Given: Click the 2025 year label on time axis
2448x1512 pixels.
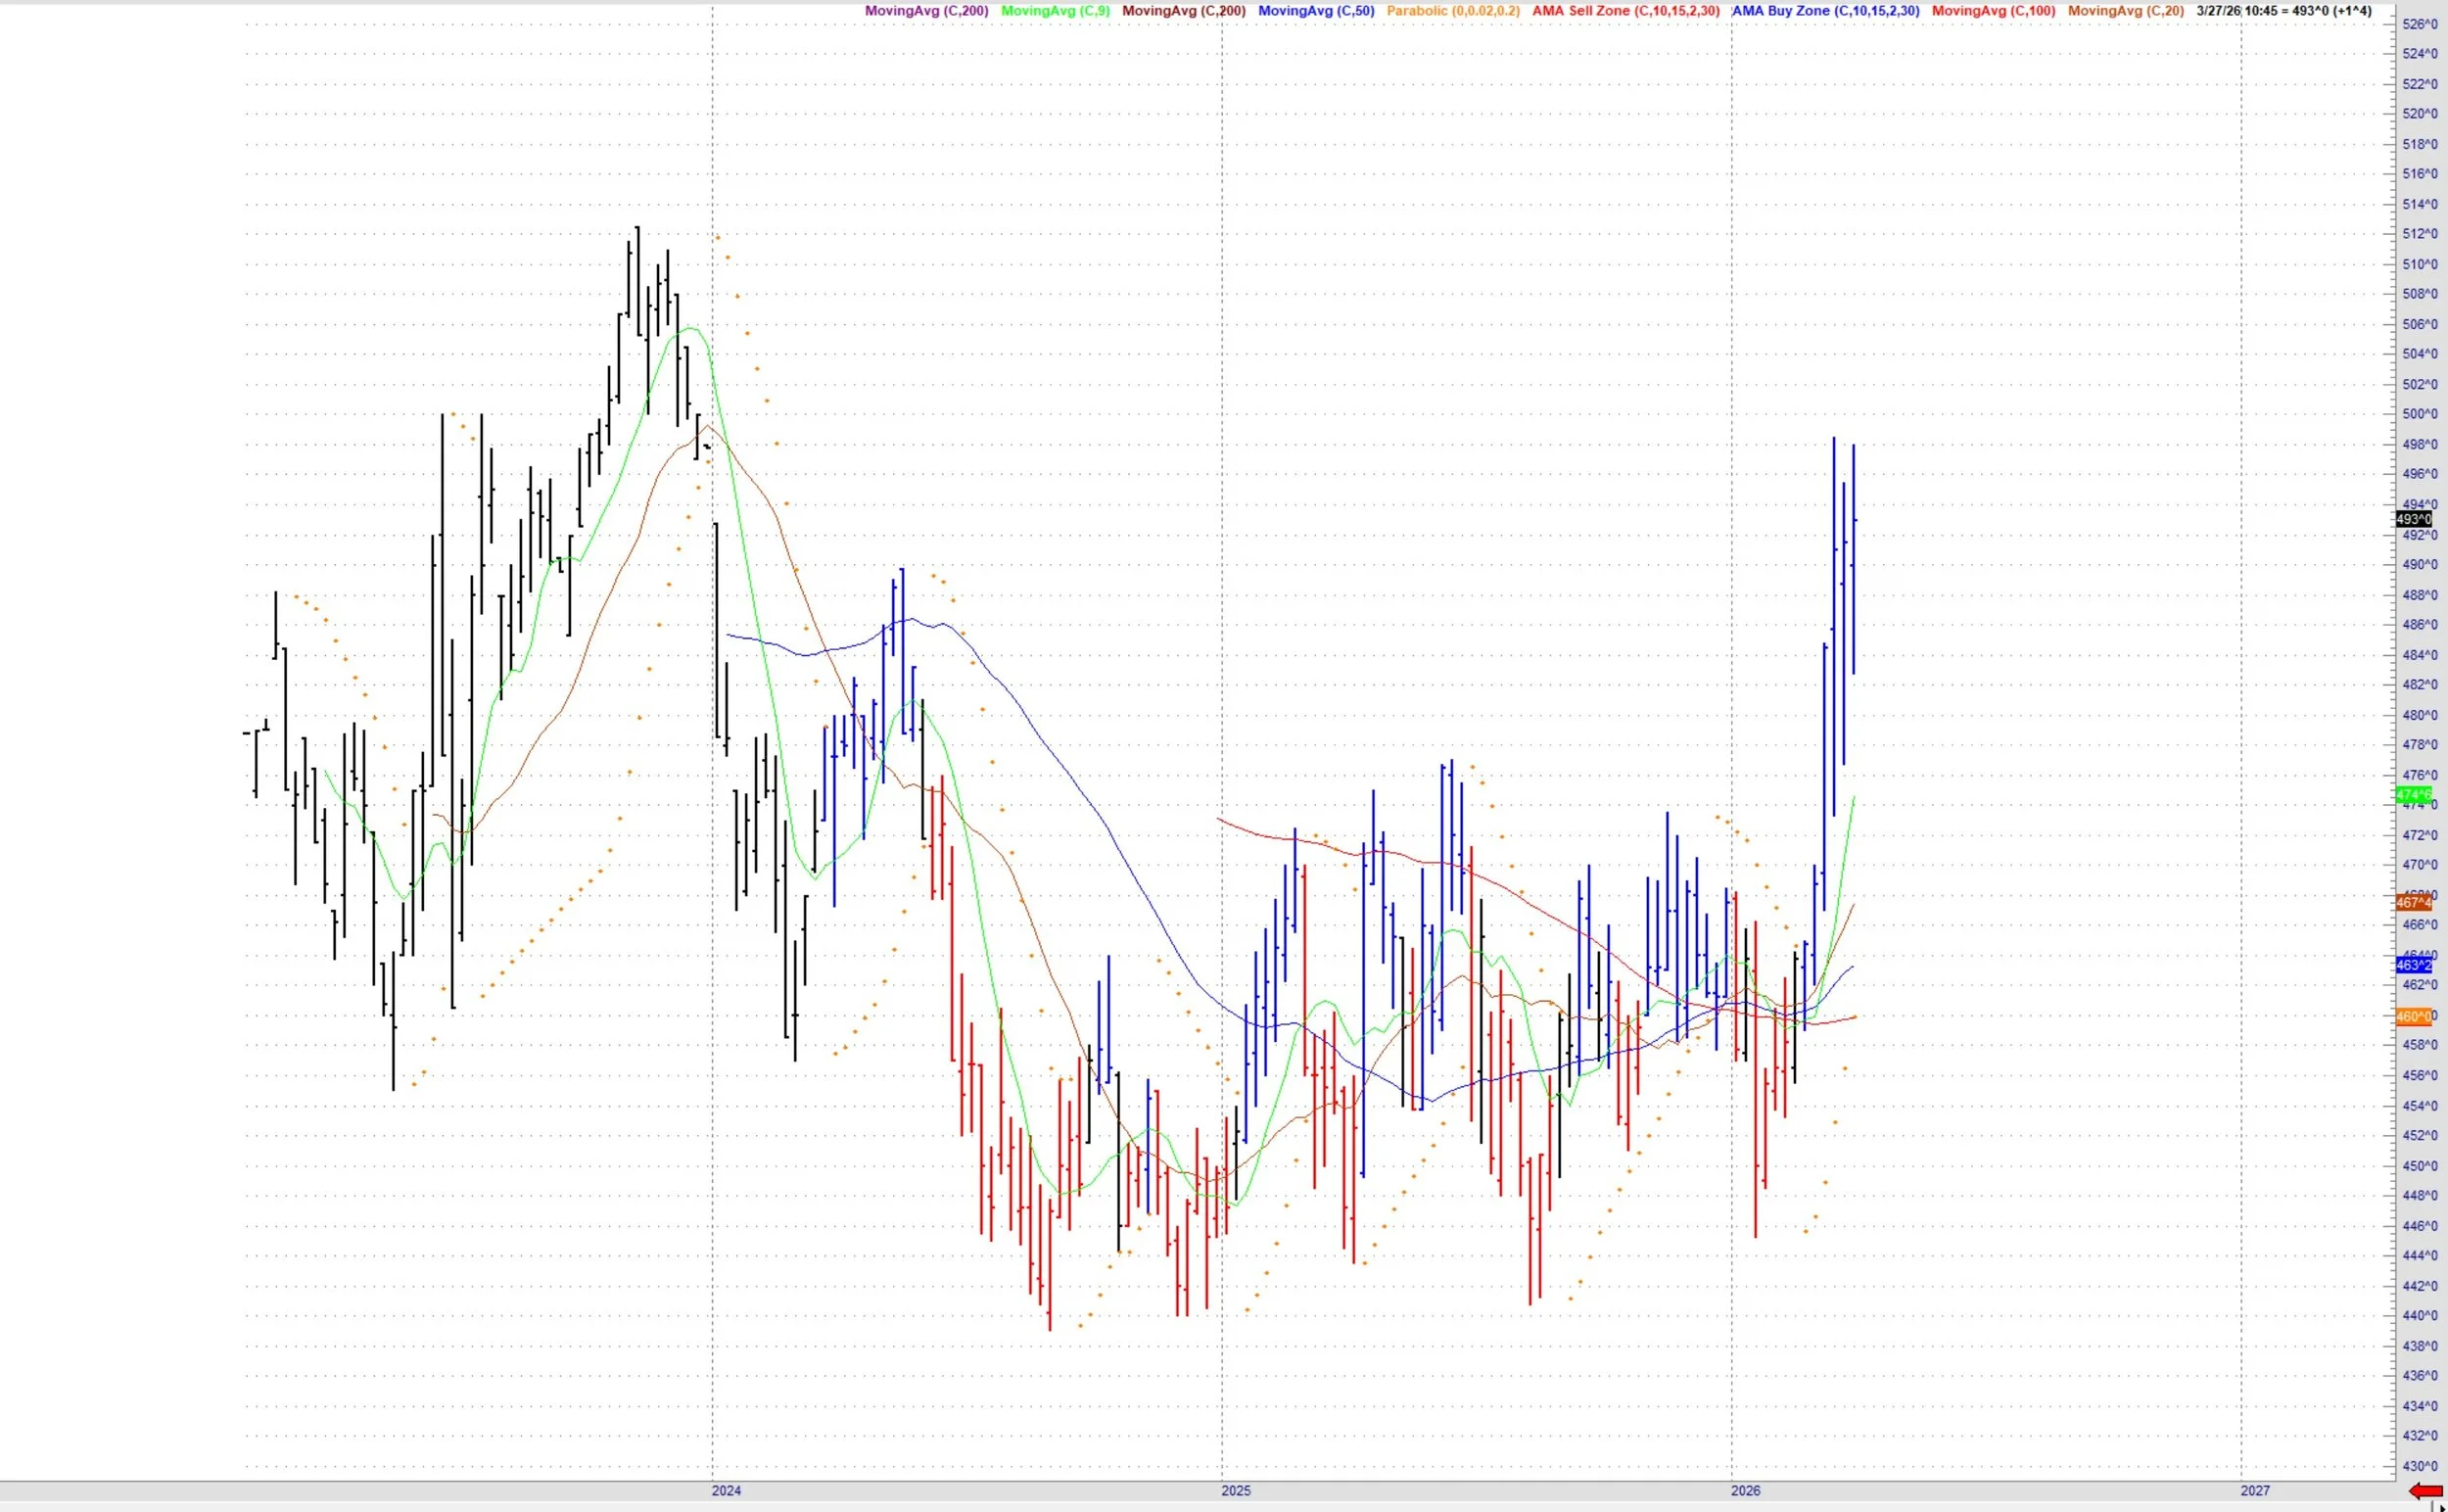Looking at the screenshot, I should coord(1235,1490).
